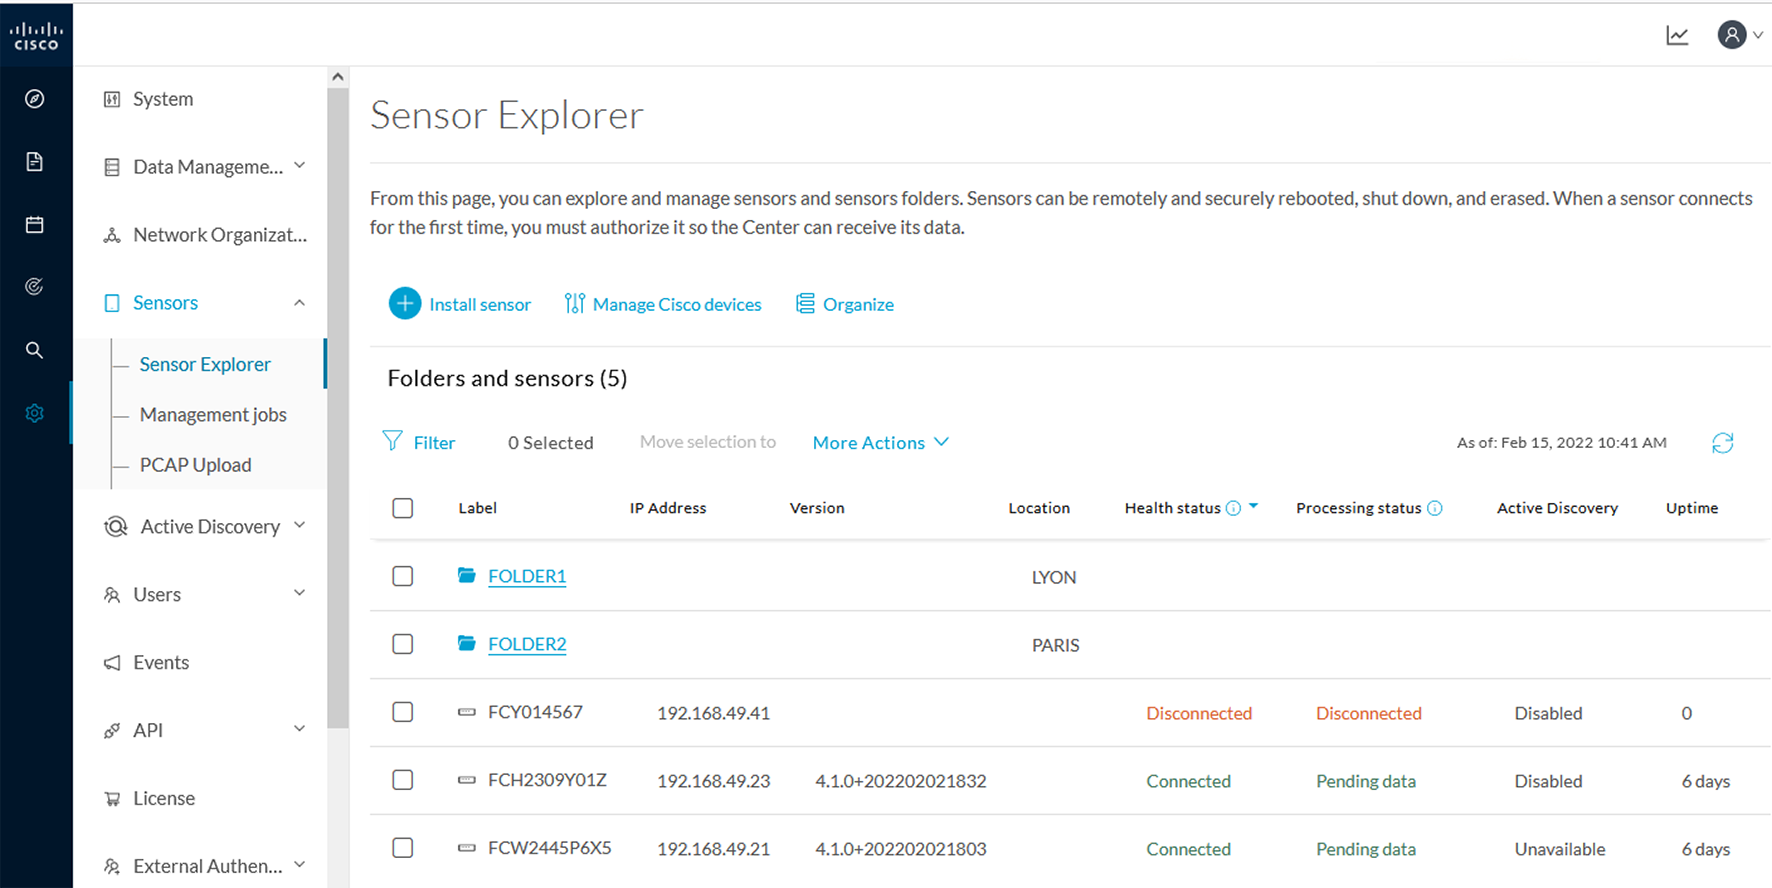1772x888 pixels.
Task: Click the blue plus Install sensor icon
Action: [x=405, y=303]
